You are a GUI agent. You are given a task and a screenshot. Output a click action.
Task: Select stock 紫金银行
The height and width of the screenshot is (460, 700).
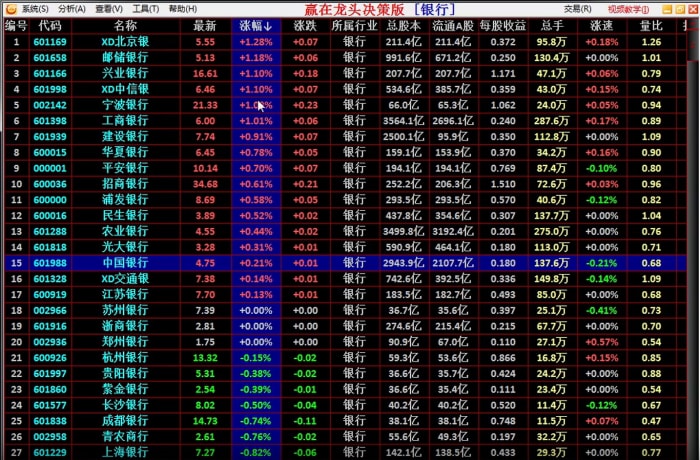(x=125, y=389)
